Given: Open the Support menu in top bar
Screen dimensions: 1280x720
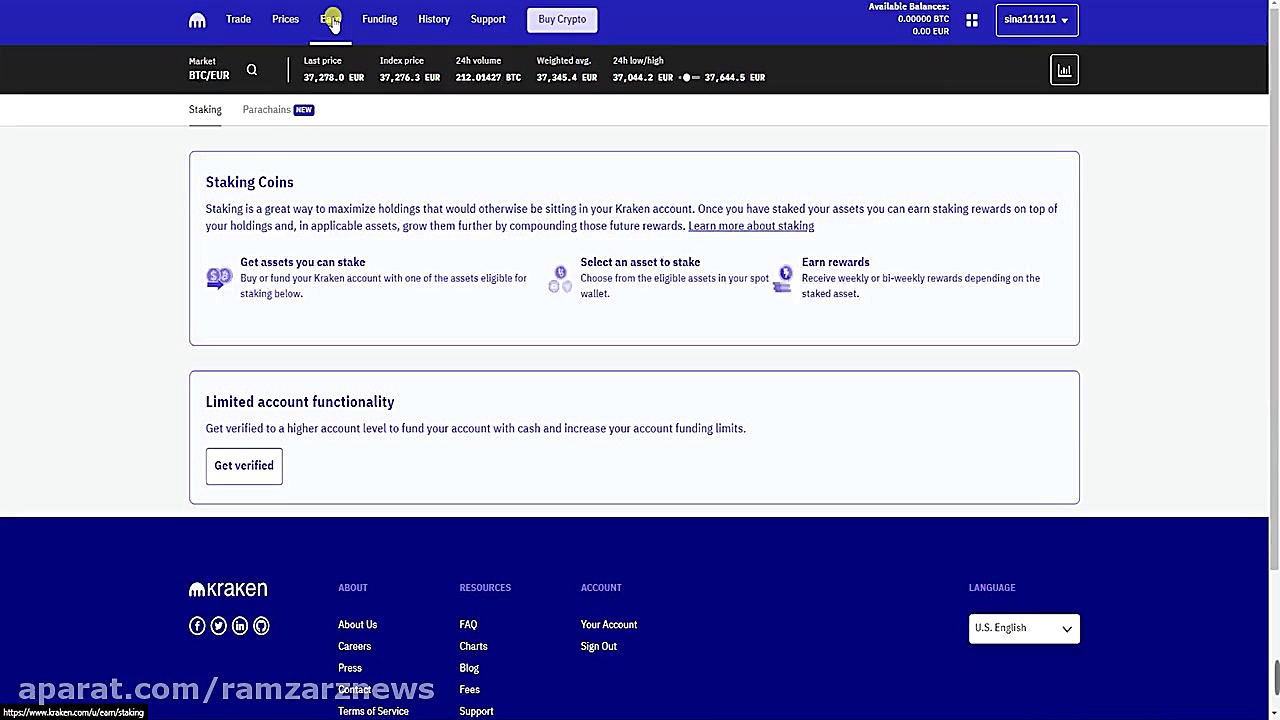Looking at the screenshot, I should (x=488, y=19).
